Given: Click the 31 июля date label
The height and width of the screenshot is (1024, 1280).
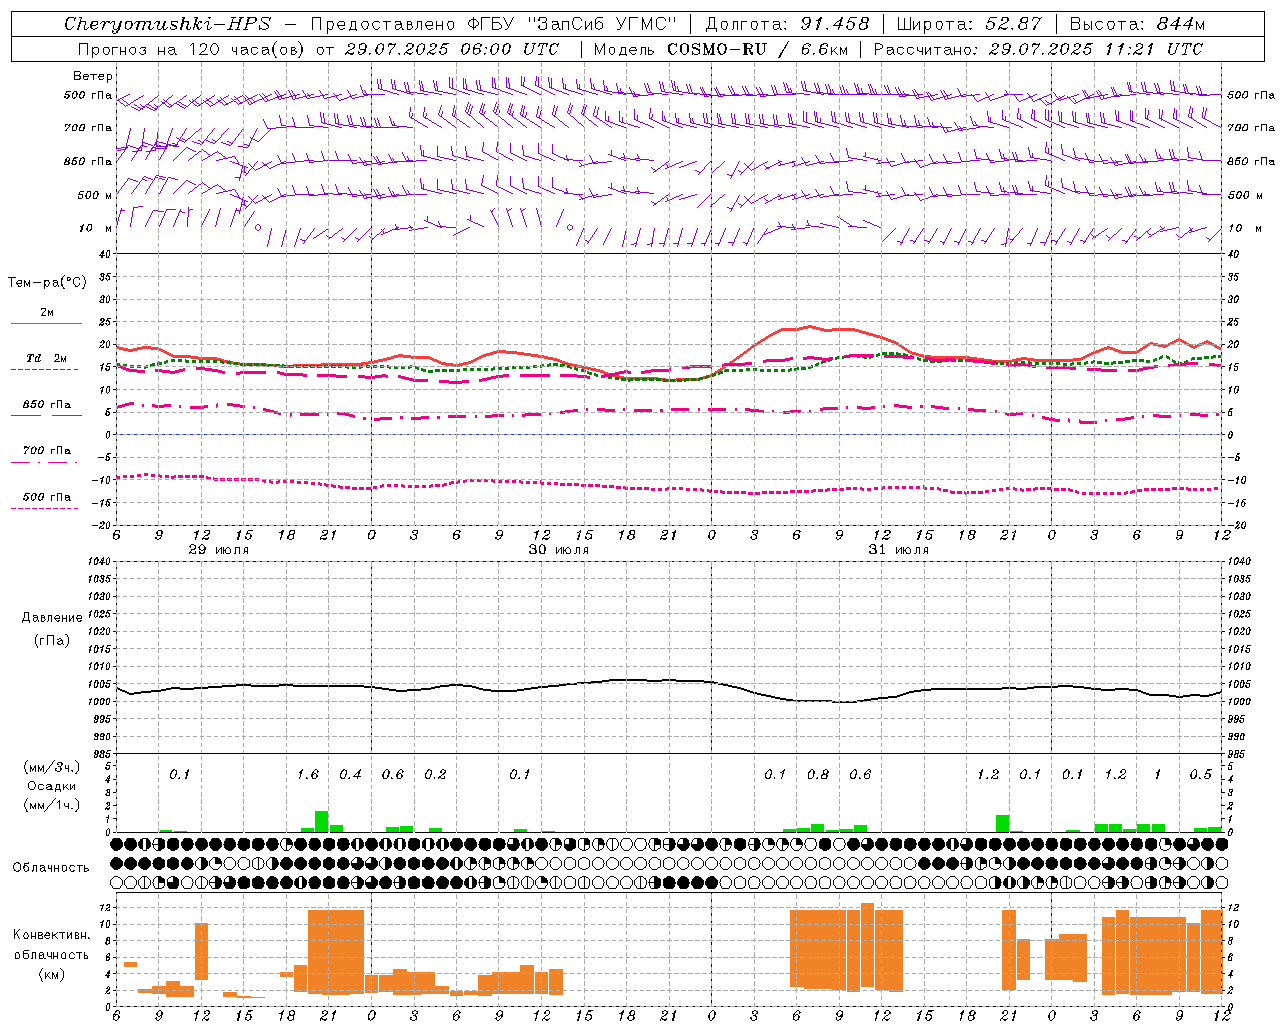Looking at the screenshot, I should (x=899, y=550).
